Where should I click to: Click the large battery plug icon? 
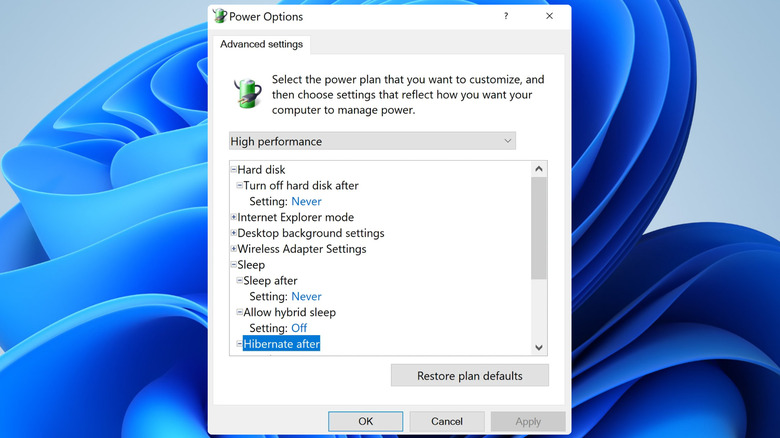tap(248, 93)
